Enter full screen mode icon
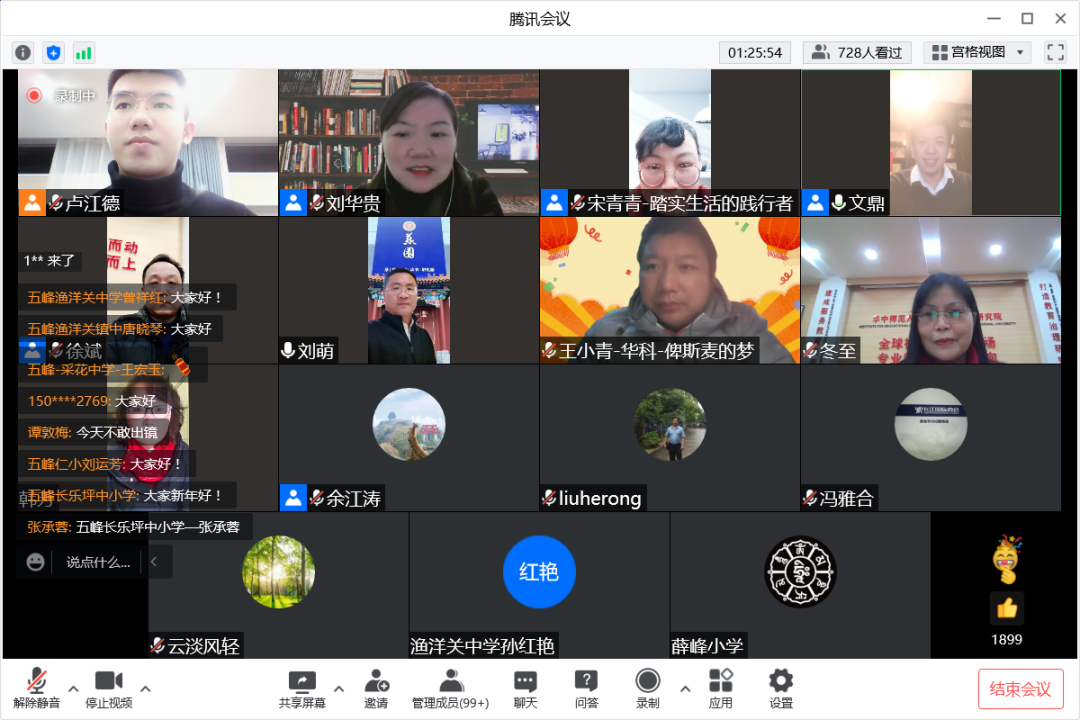 (x=1055, y=52)
